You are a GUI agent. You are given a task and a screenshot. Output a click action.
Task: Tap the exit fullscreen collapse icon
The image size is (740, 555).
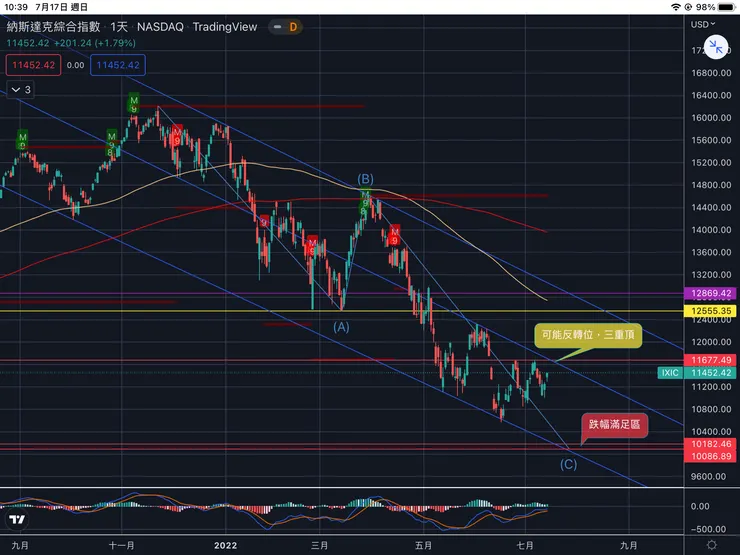coord(715,47)
